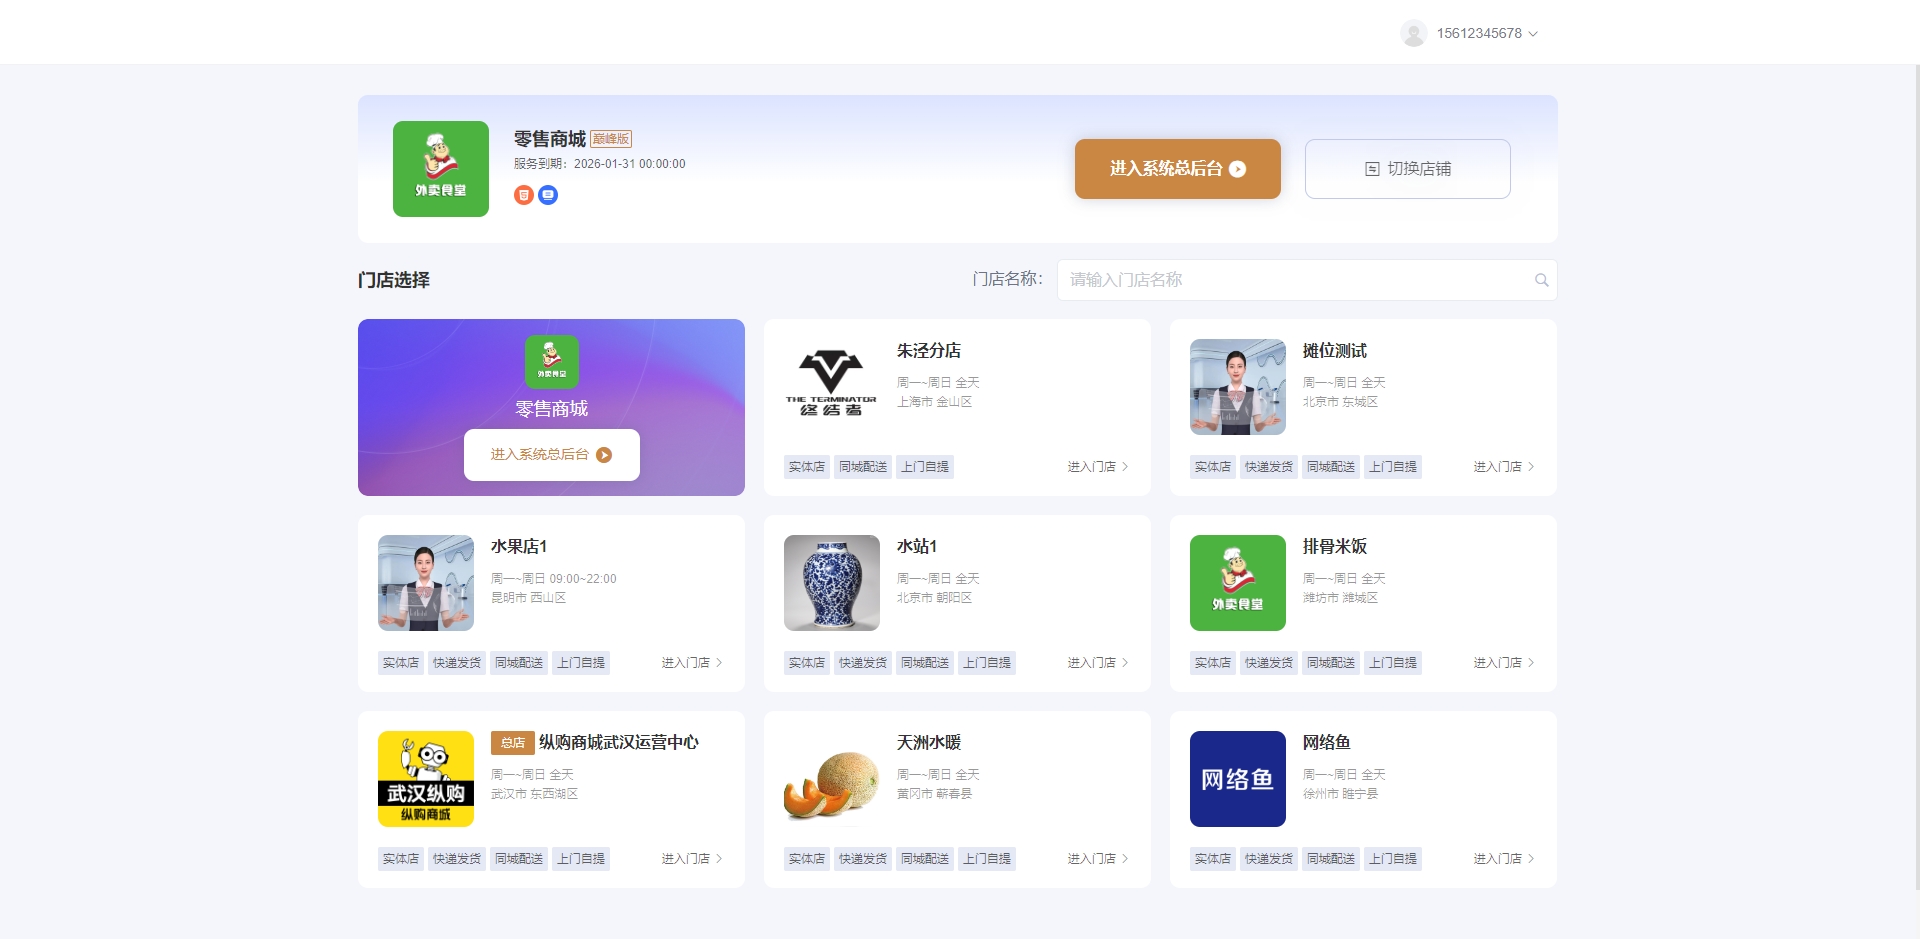The height and width of the screenshot is (939, 1920).
Task: Click the 武汉纵购 yellow logo image
Action: (426, 779)
